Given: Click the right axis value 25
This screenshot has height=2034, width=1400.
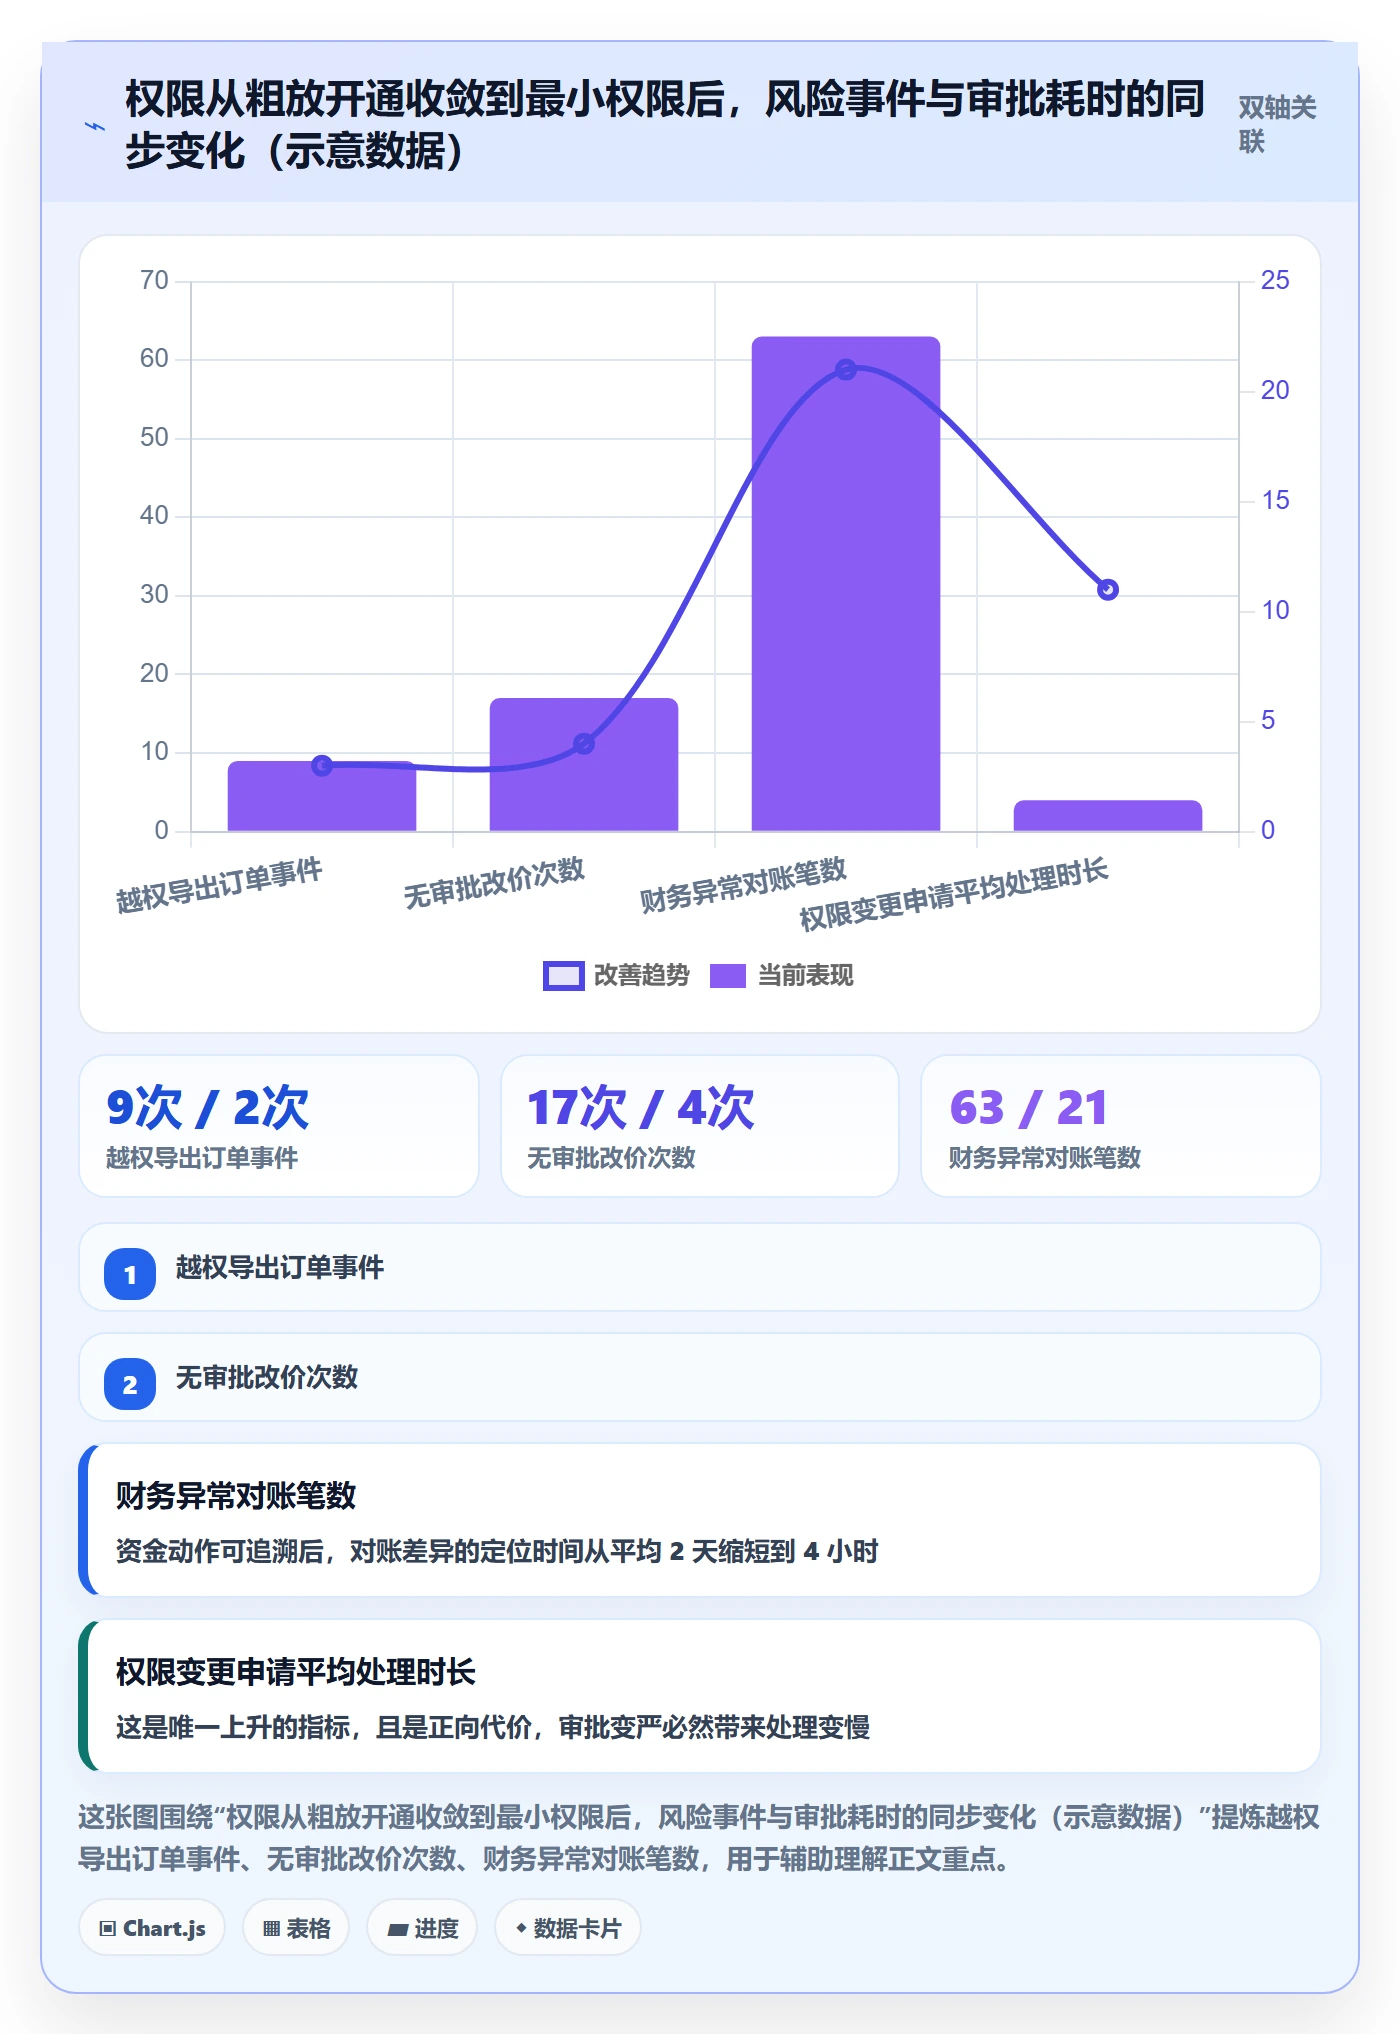Looking at the screenshot, I should (1275, 280).
